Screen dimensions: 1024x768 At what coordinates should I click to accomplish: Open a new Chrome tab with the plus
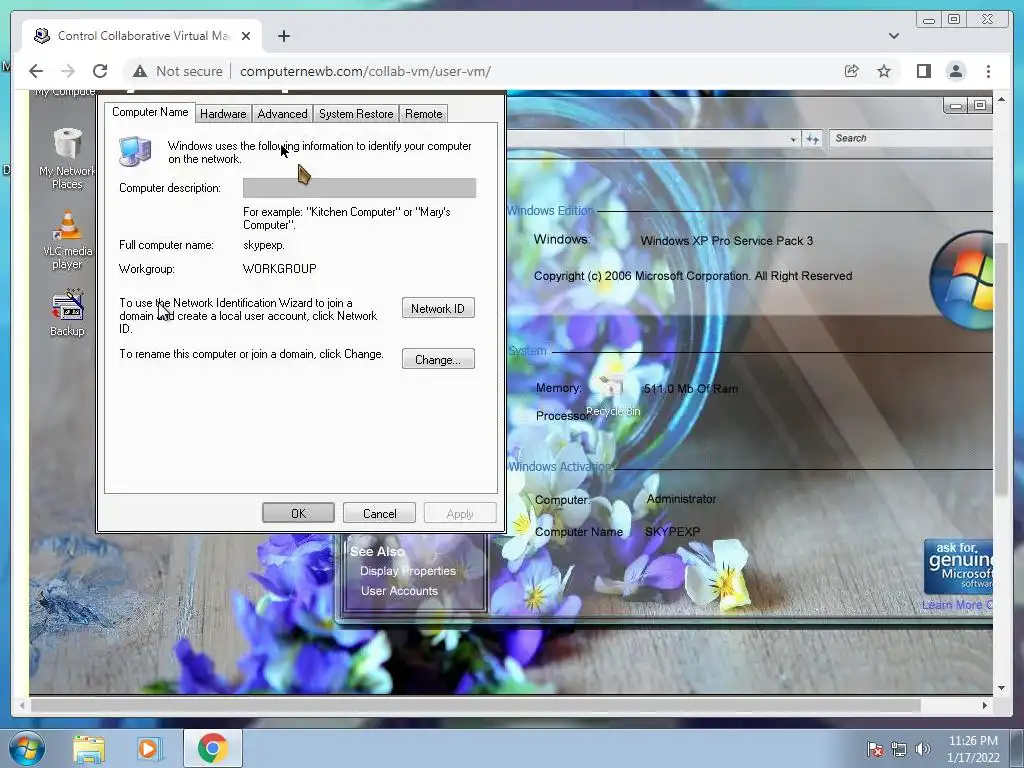coord(283,36)
